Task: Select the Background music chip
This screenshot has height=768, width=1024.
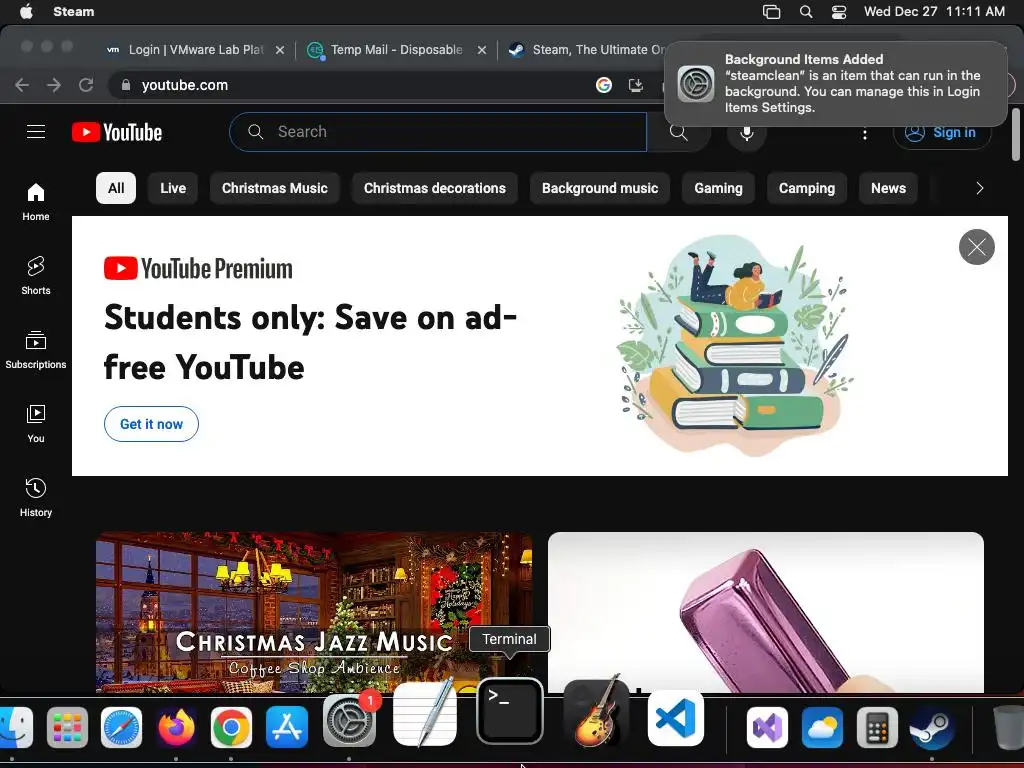Action: coord(600,188)
